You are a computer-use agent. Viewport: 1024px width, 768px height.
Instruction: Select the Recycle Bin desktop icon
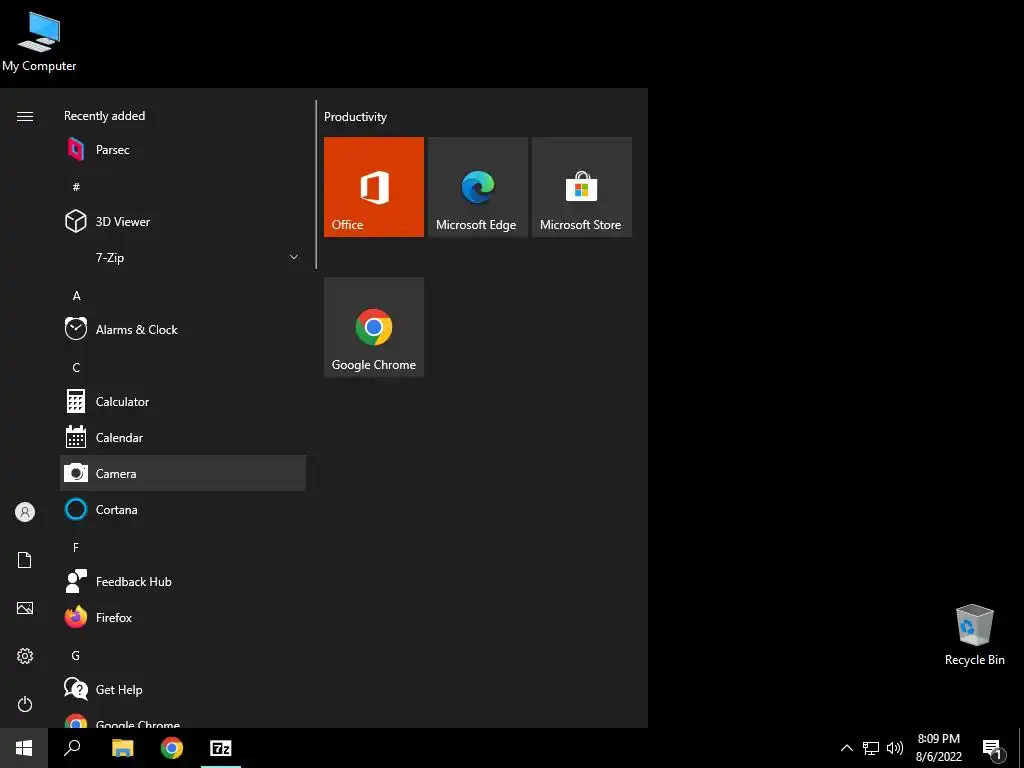[x=974, y=635]
